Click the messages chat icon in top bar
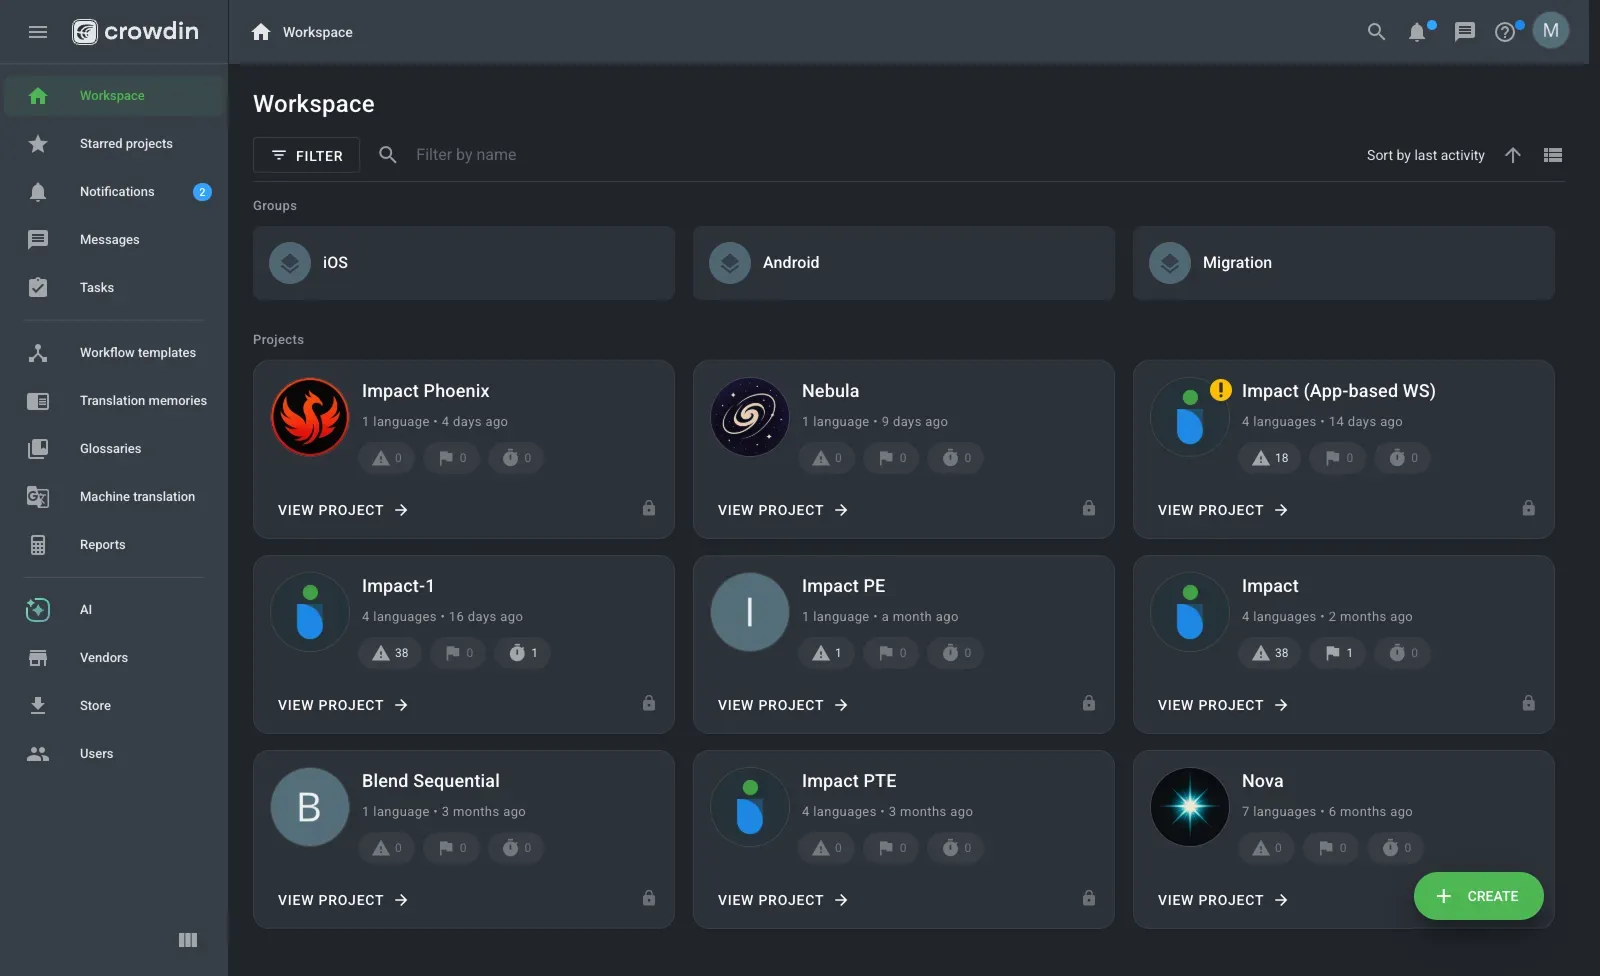Viewport: 1600px width, 976px height. click(1465, 31)
